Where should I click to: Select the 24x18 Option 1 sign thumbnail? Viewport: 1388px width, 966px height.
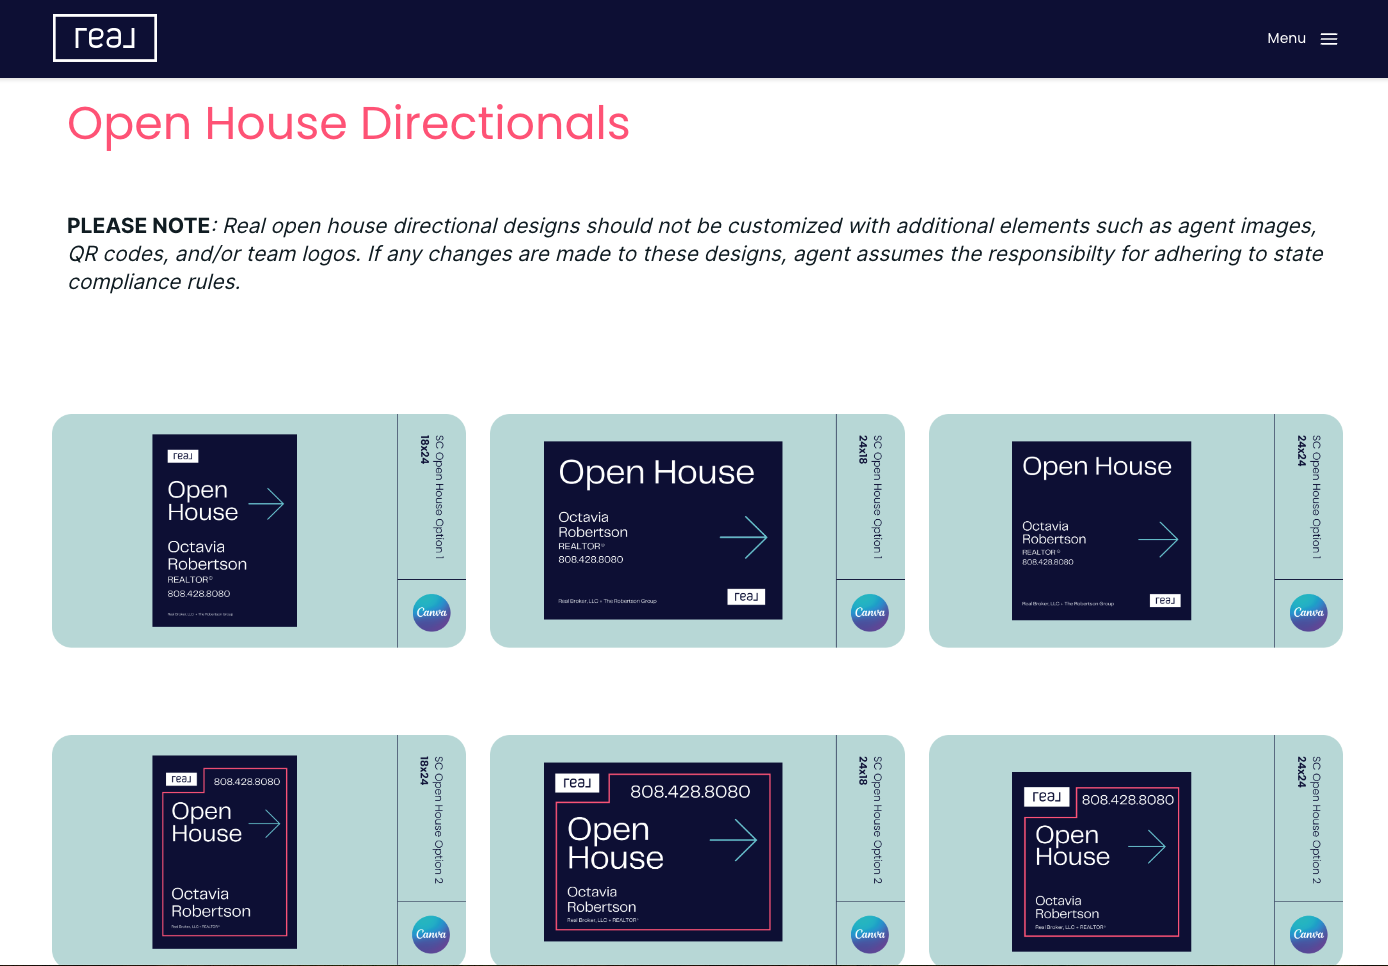click(663, 531)
